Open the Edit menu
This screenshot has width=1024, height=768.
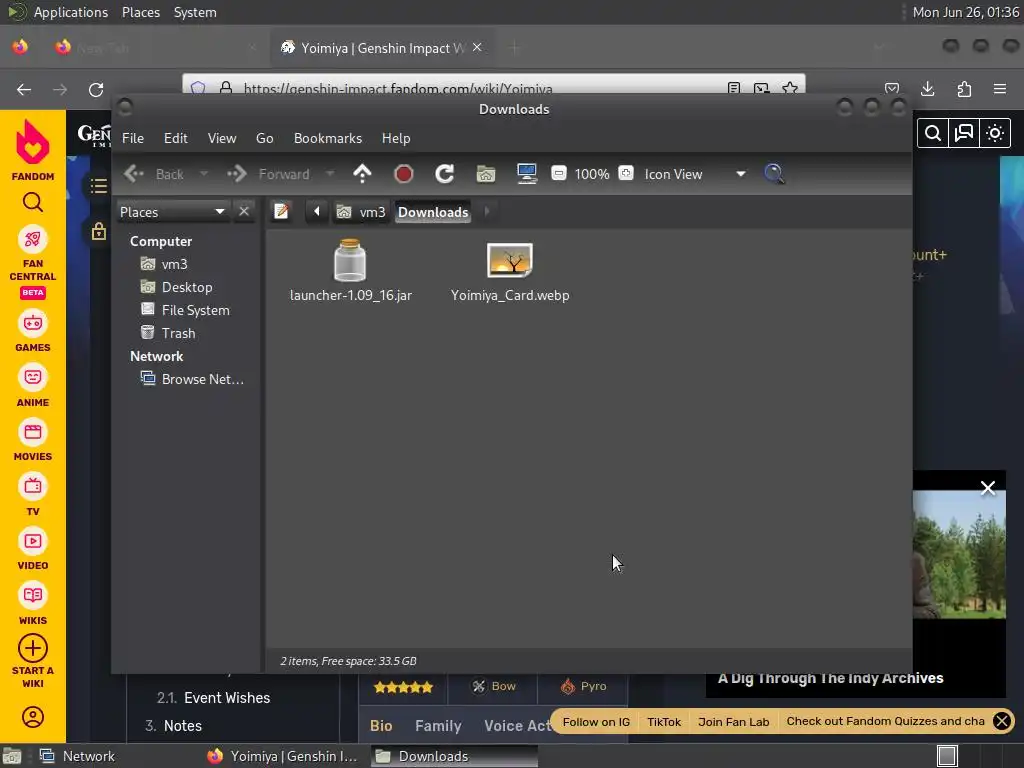175,138
